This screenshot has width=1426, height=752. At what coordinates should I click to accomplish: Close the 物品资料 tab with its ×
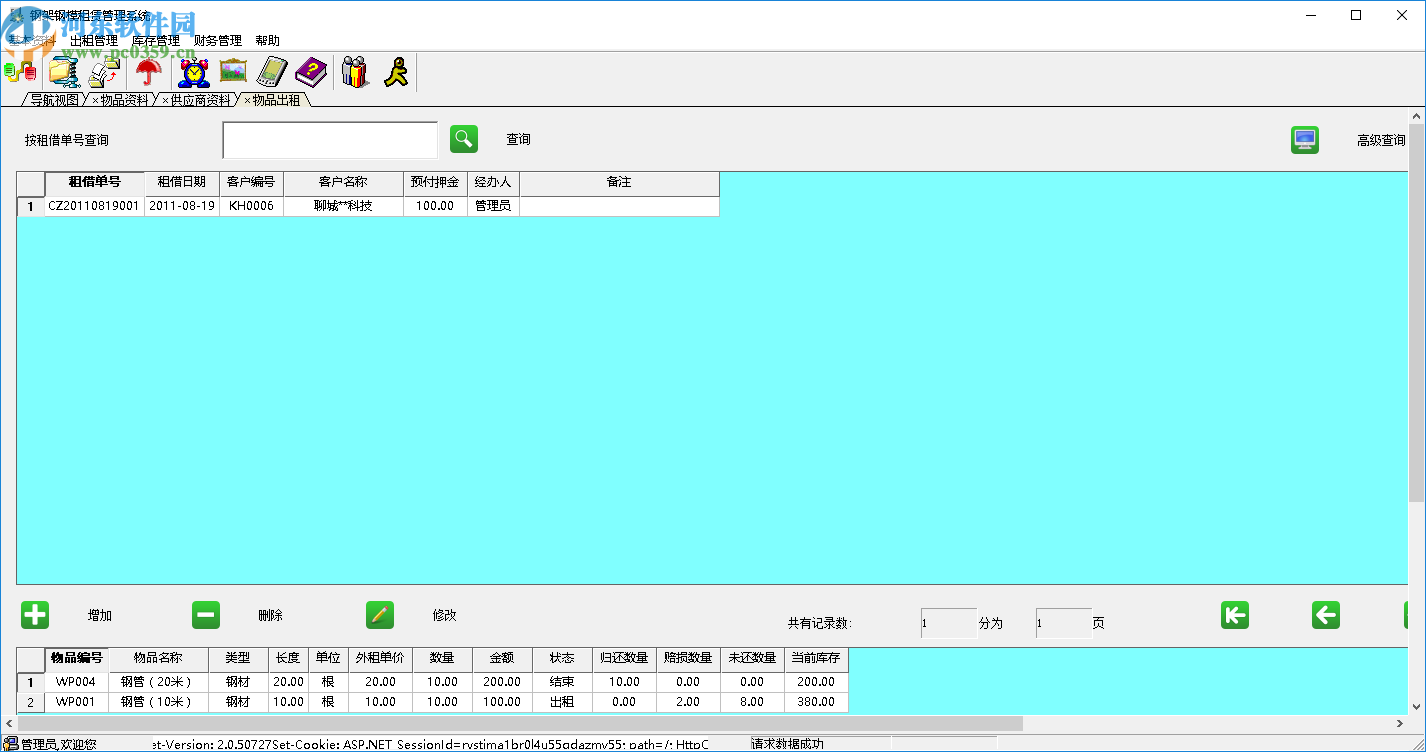coord(95,100)
